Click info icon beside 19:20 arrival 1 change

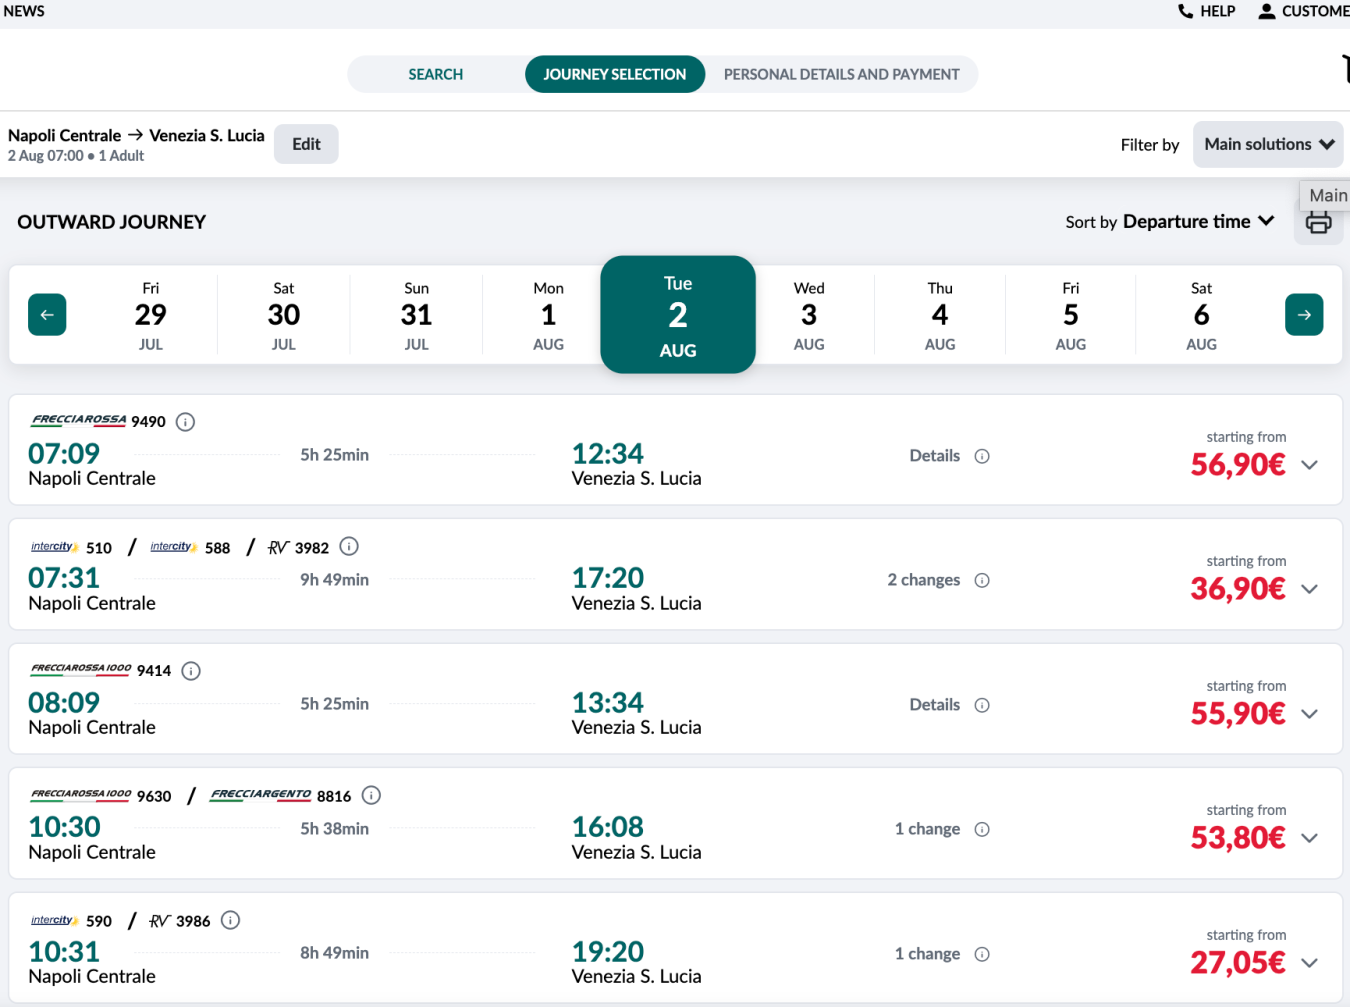982,955
